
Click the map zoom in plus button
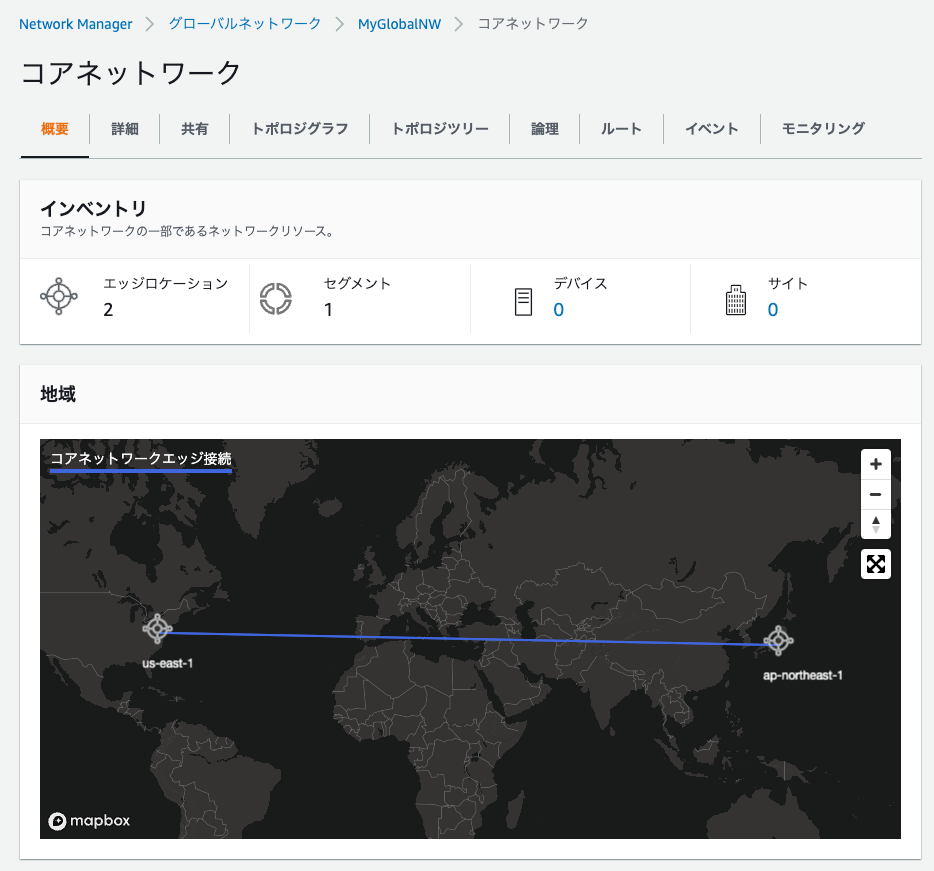(876, 465)
